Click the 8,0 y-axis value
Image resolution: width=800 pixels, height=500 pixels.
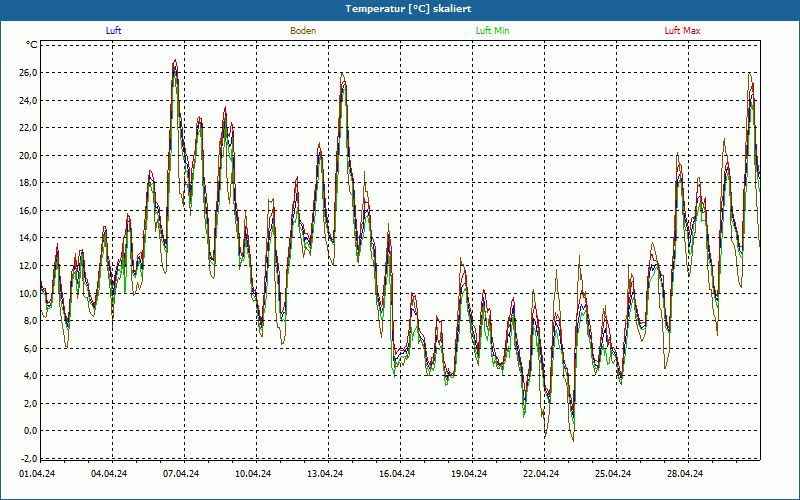point(31,321)
